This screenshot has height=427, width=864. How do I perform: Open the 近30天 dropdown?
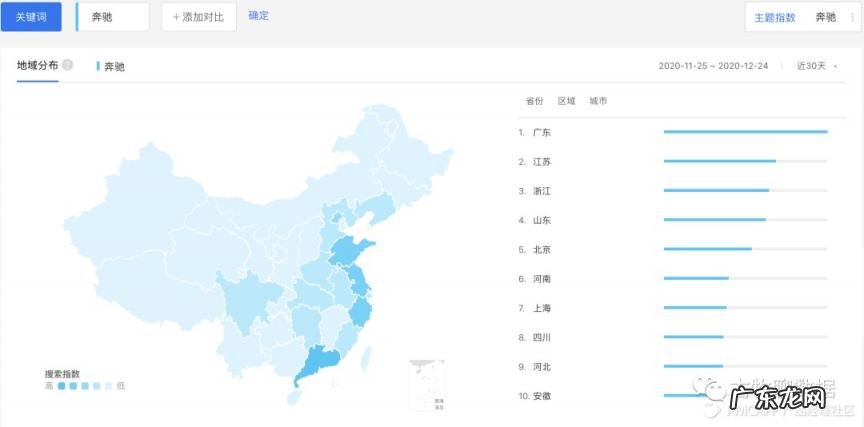tap(817, 66)
